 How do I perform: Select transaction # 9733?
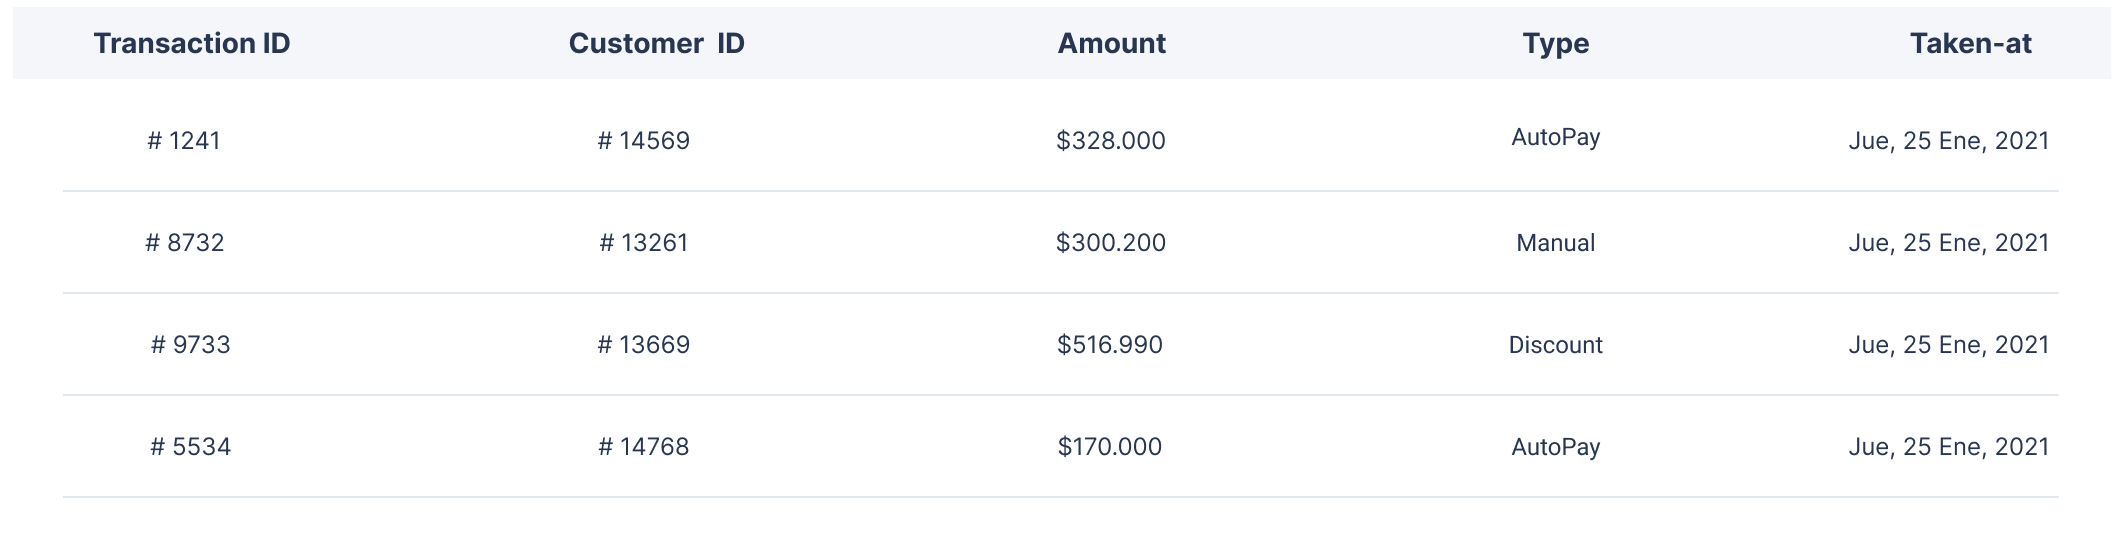(x=191, y=345)
